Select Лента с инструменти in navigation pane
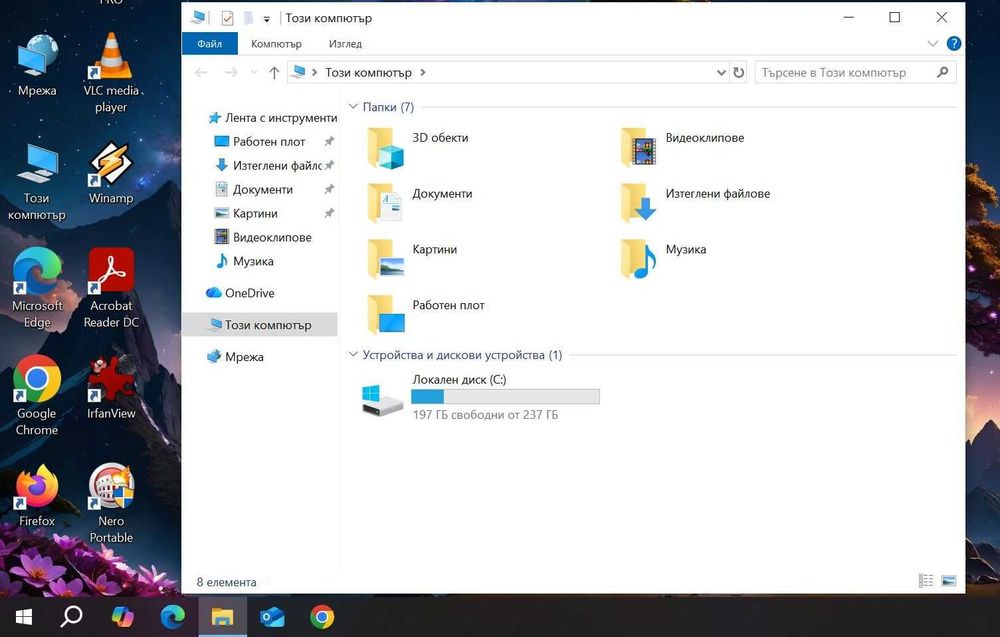The width and height of the screenshot is (1000, 637). click(x=273, y=117)
